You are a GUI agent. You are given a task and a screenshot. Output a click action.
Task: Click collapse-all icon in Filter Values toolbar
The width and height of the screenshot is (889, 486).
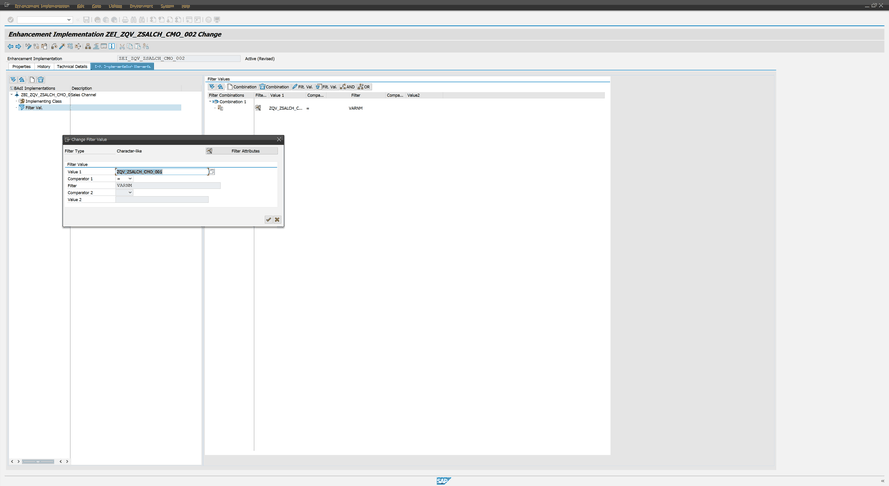point(221,87)
